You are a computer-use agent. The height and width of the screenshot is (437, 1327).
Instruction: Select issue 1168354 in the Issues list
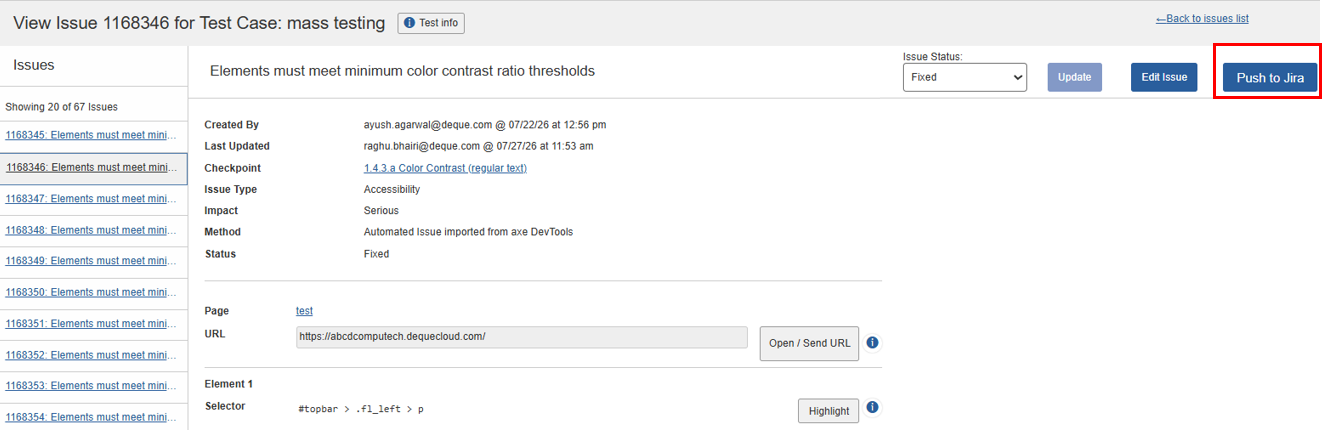point(91,417)
